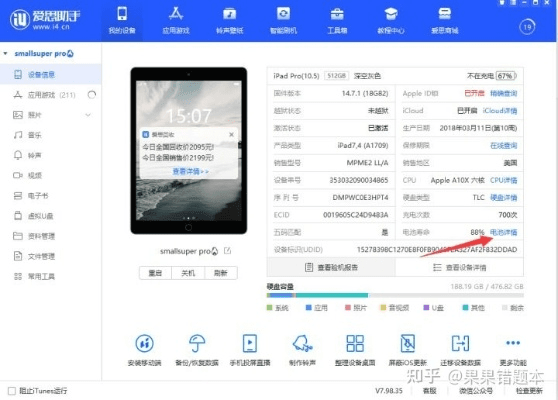The image size is (558, 400).
Task: Click the loading spinner beside 应用游戏
Action: tap(92, 95)
